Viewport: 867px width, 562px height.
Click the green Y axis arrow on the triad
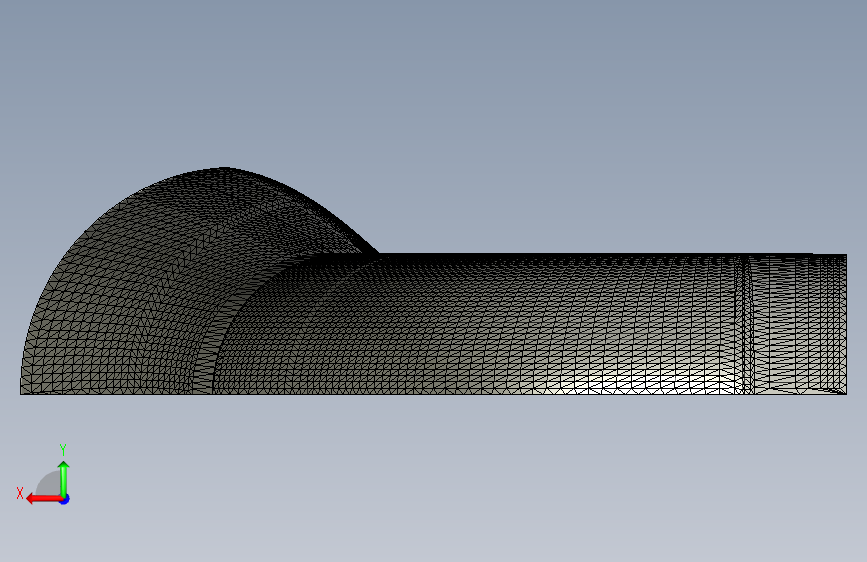click(x=64, y=479)
